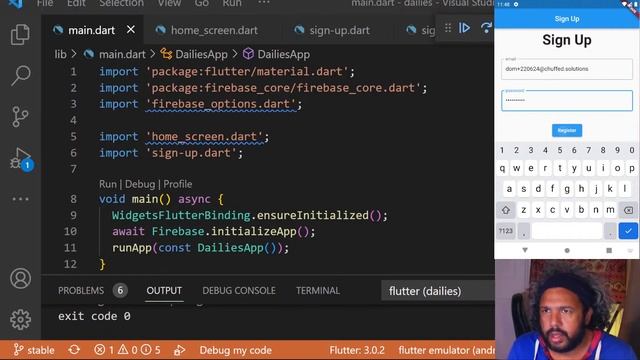
Task: Click the debug Step Over button
Action: [x=486, y=28]
